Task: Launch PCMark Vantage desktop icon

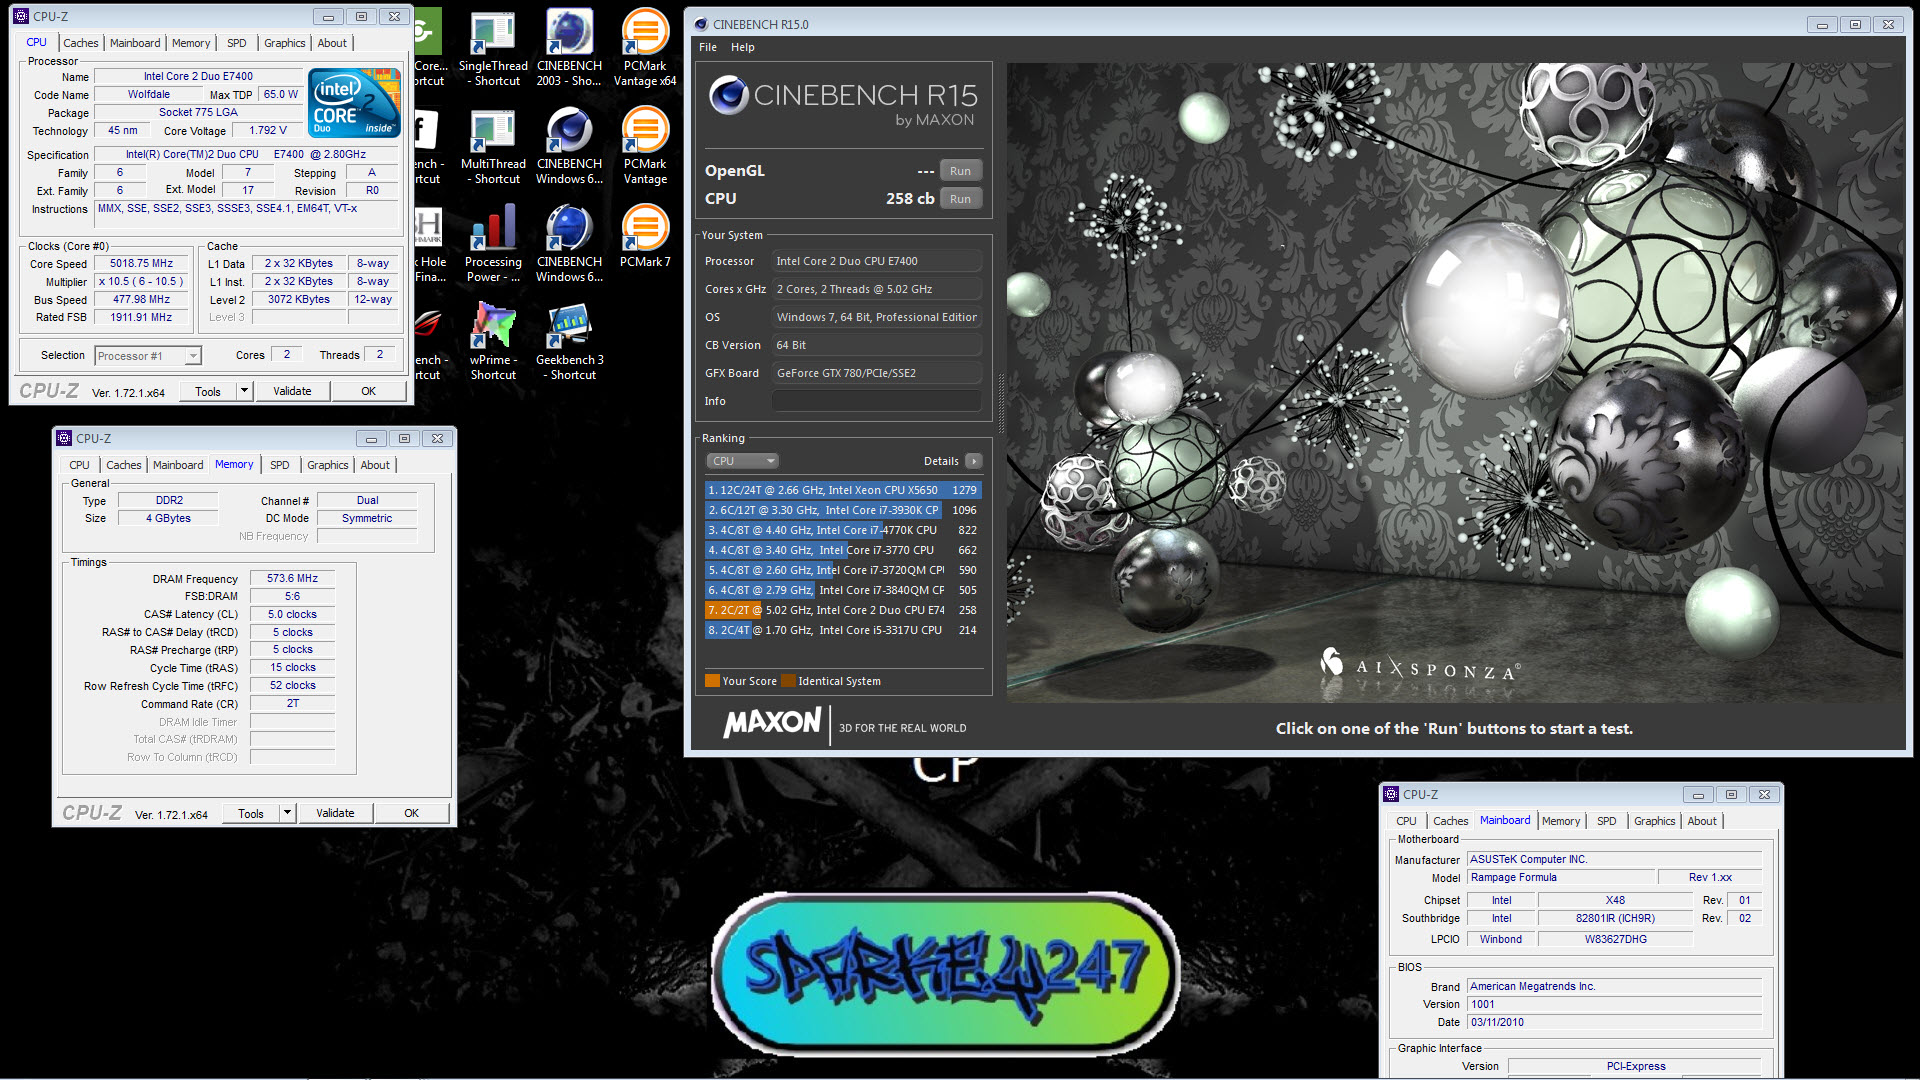Action: pyautogui.click(x=645, y=147)
